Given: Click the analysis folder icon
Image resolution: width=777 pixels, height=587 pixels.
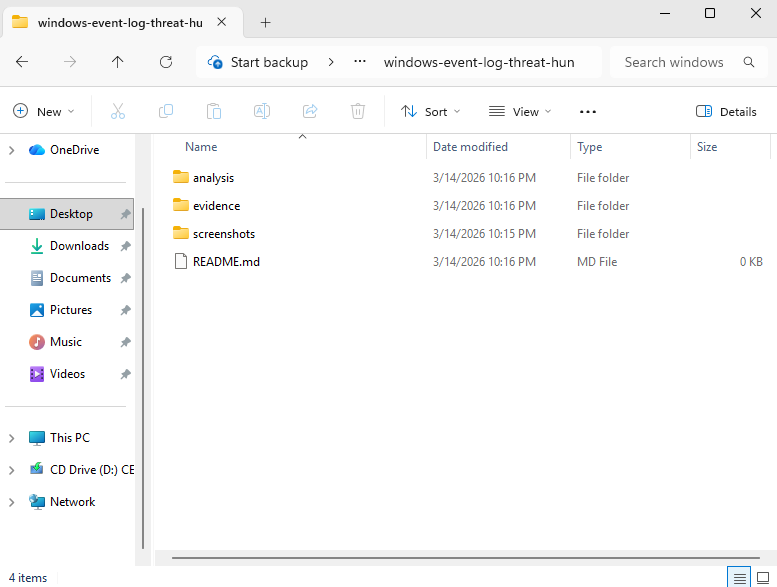Looking at the screenshot, I should coord(181,177).
